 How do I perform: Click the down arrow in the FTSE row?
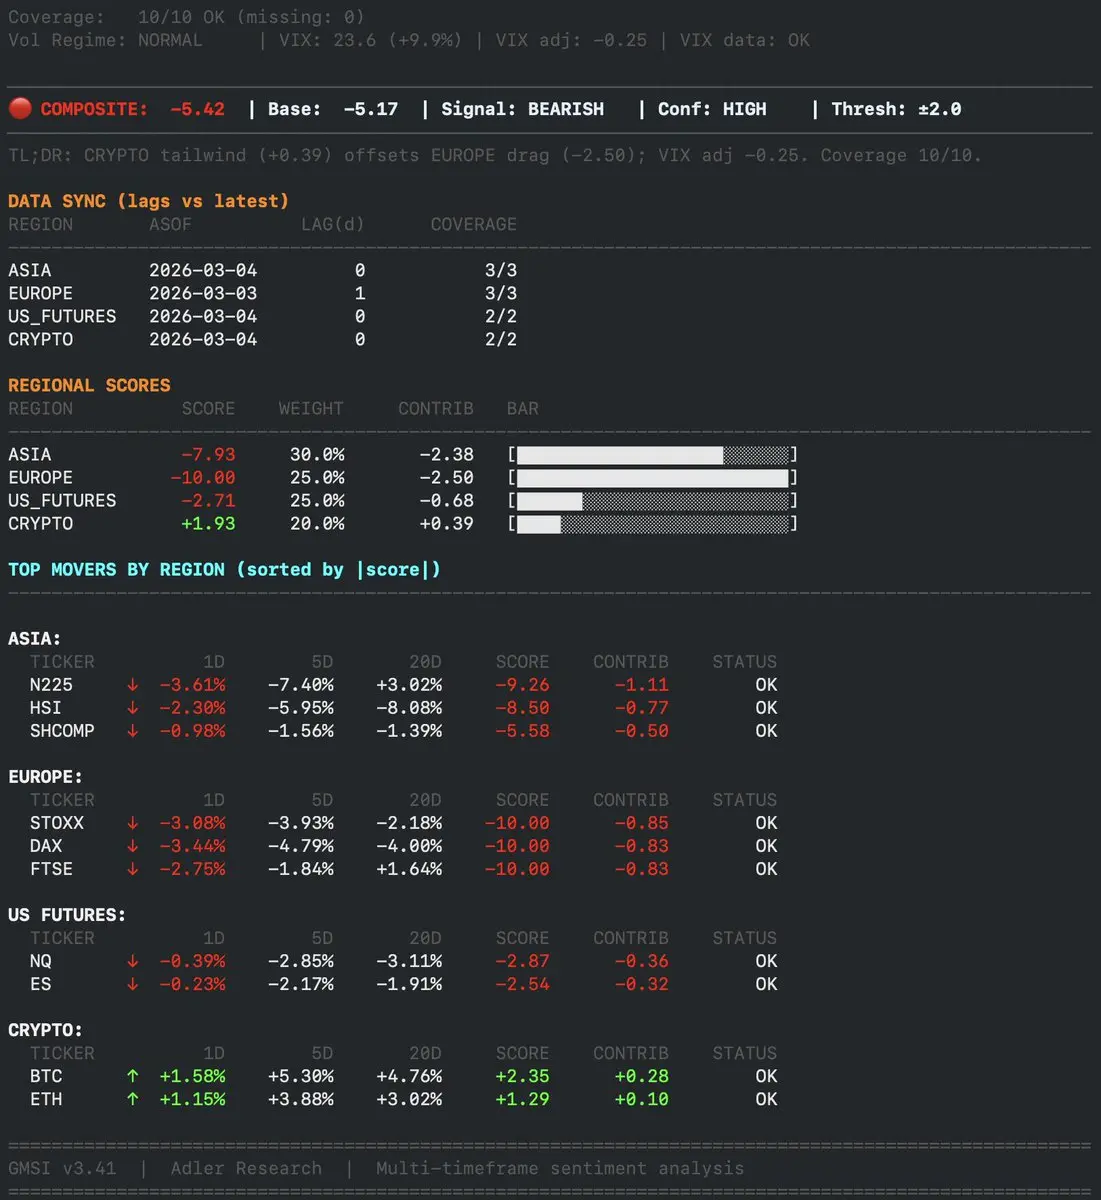132,869
